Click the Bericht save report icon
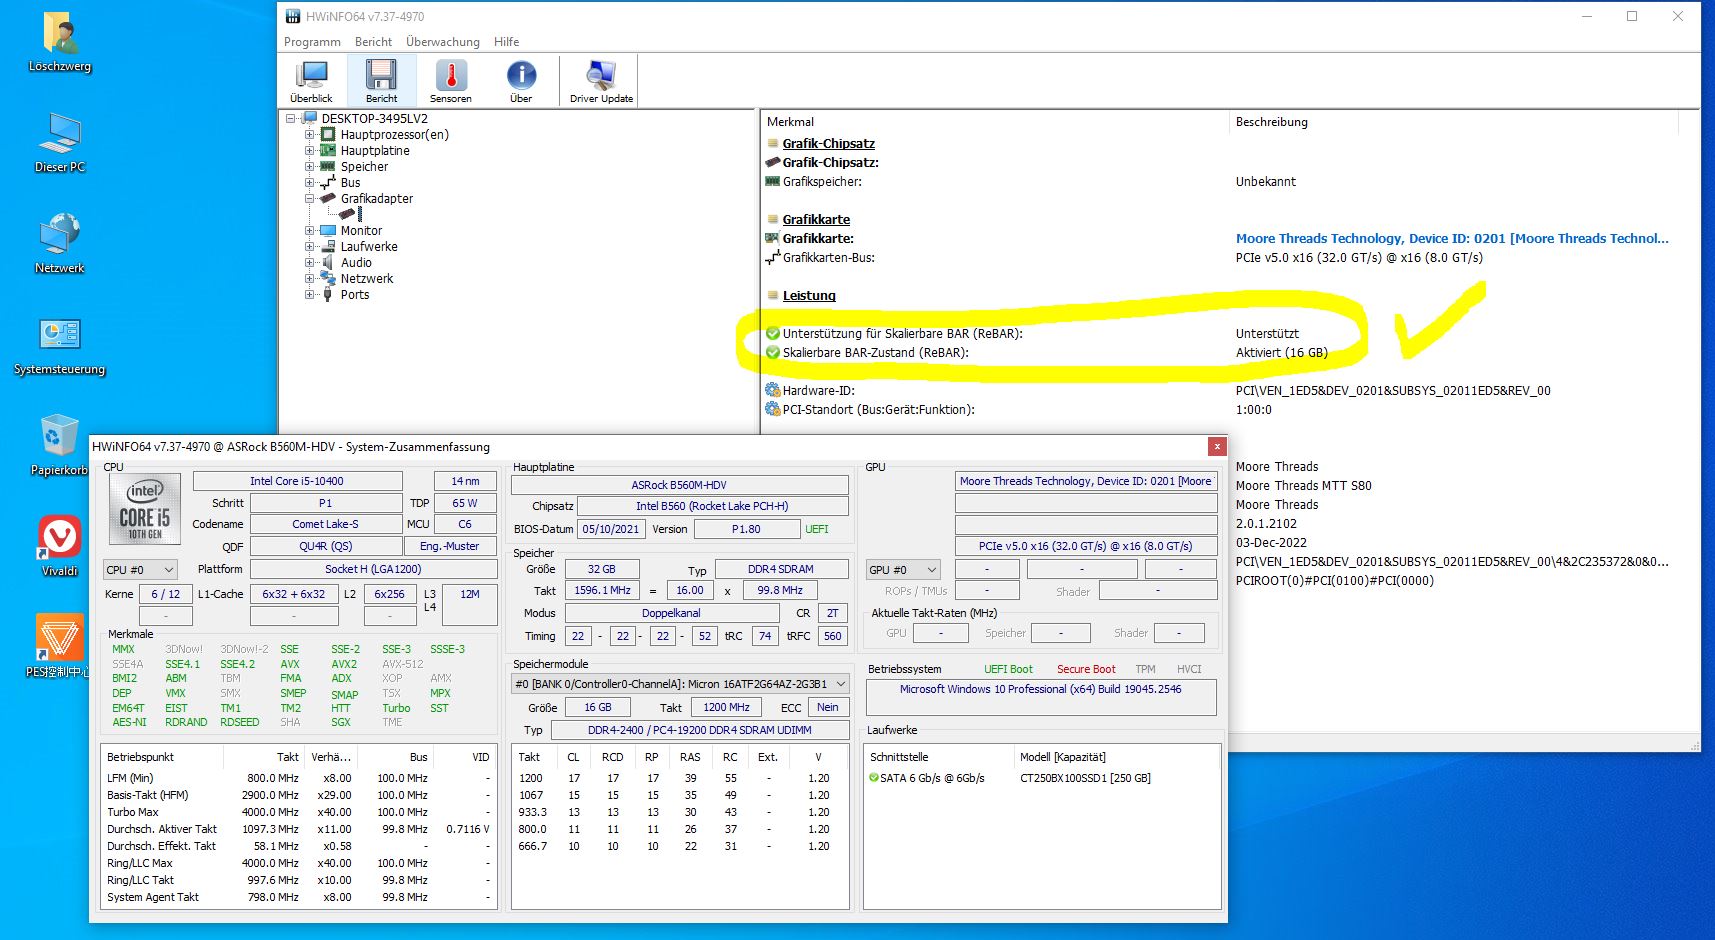This screenshot has width=1715, height=940. click(381, 81)
